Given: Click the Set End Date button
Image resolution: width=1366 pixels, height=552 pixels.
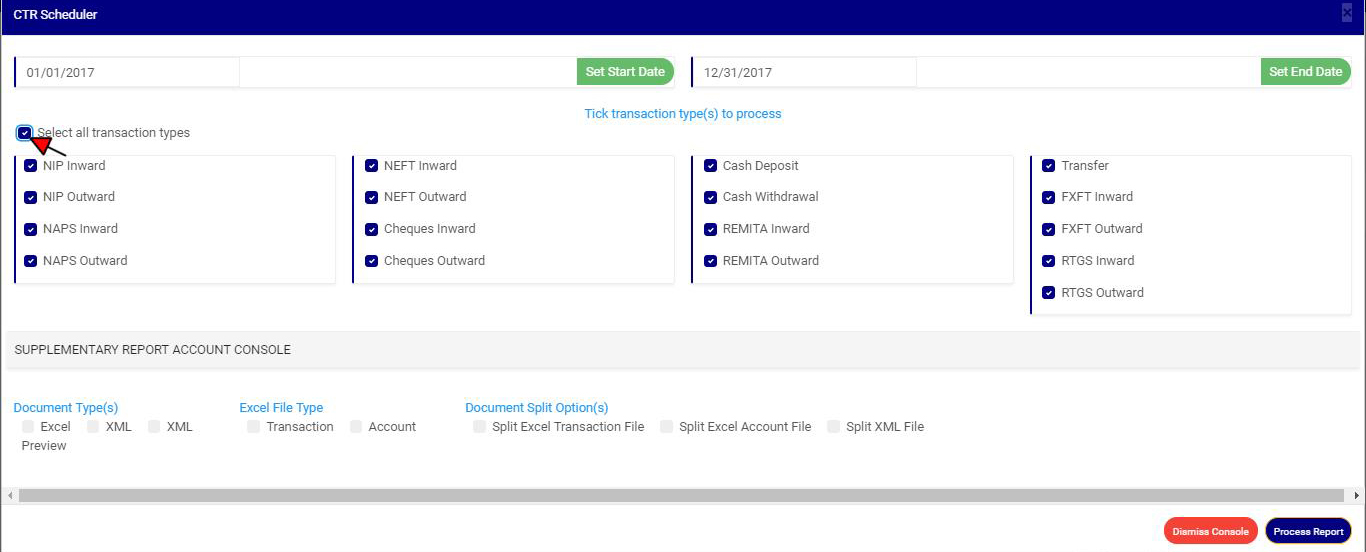Looking at the screenshot, I should [x=1305, y=72].
